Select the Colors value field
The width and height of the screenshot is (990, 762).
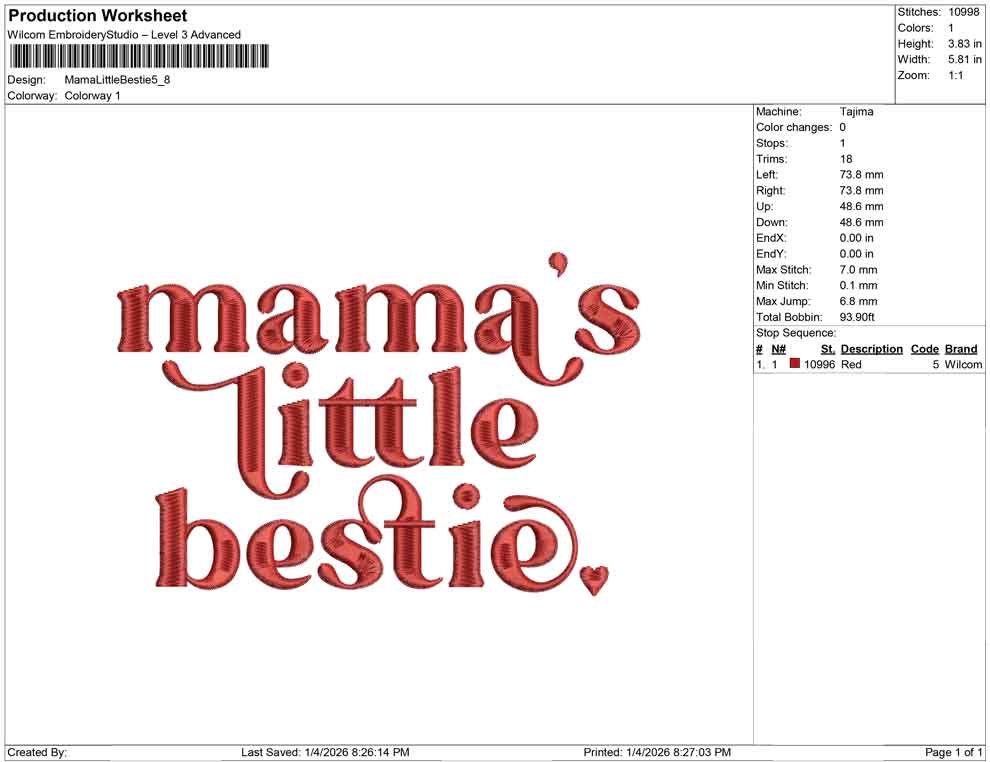945,27
